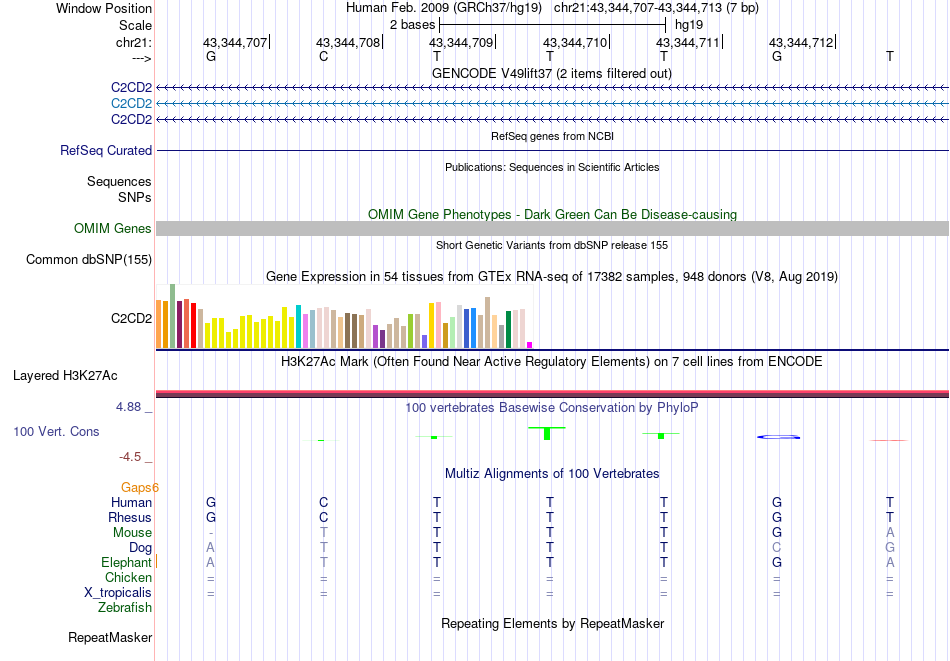Click 100 vertebrates Basewise Conservation by PhyloP title
Viewport: 950px width, 661px height.
click(552, 408)
